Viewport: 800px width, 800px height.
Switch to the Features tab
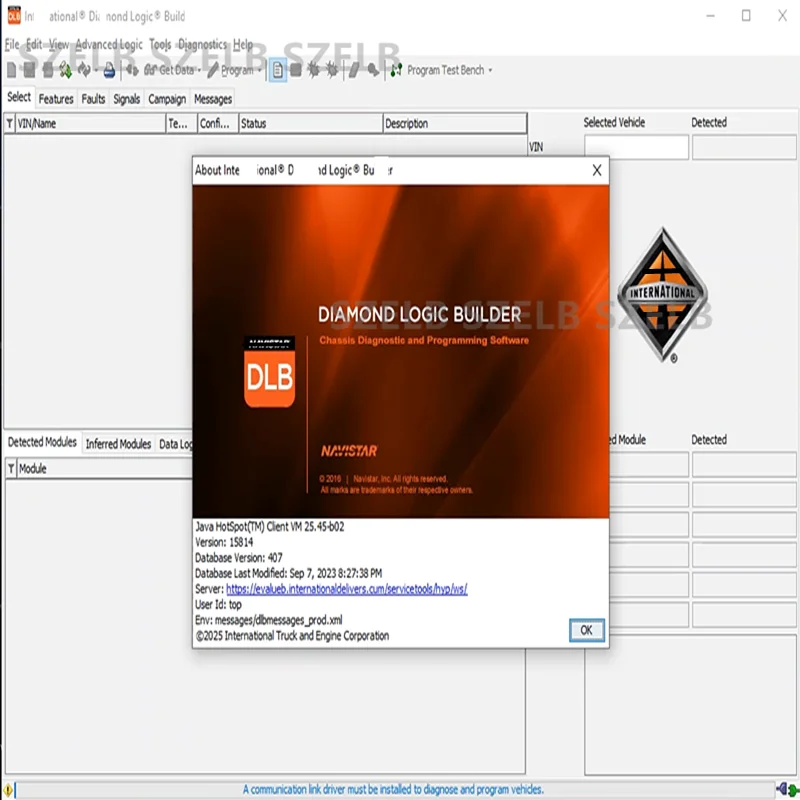(x=56, y=99)
